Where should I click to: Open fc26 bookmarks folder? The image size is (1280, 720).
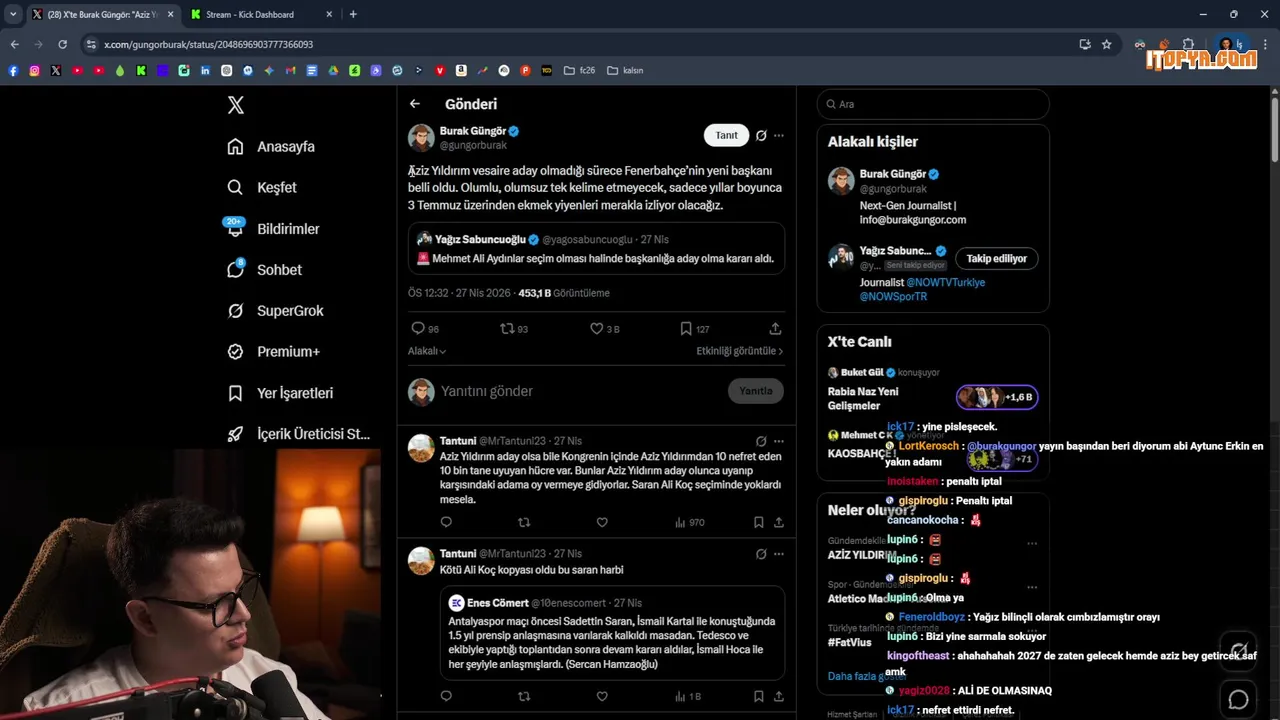pyautogui.click(x=580, y=70)
